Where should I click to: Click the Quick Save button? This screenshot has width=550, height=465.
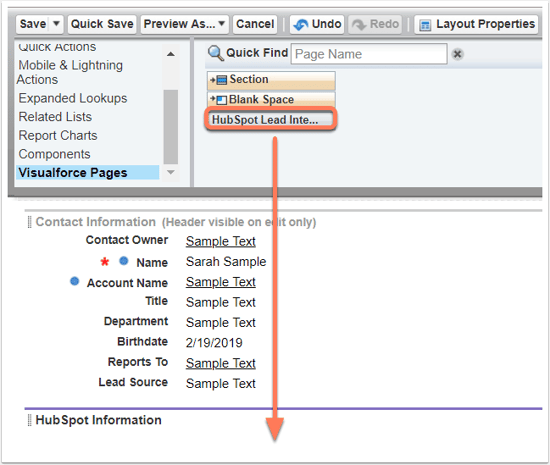pyautogui.click(x=102, y=24)
